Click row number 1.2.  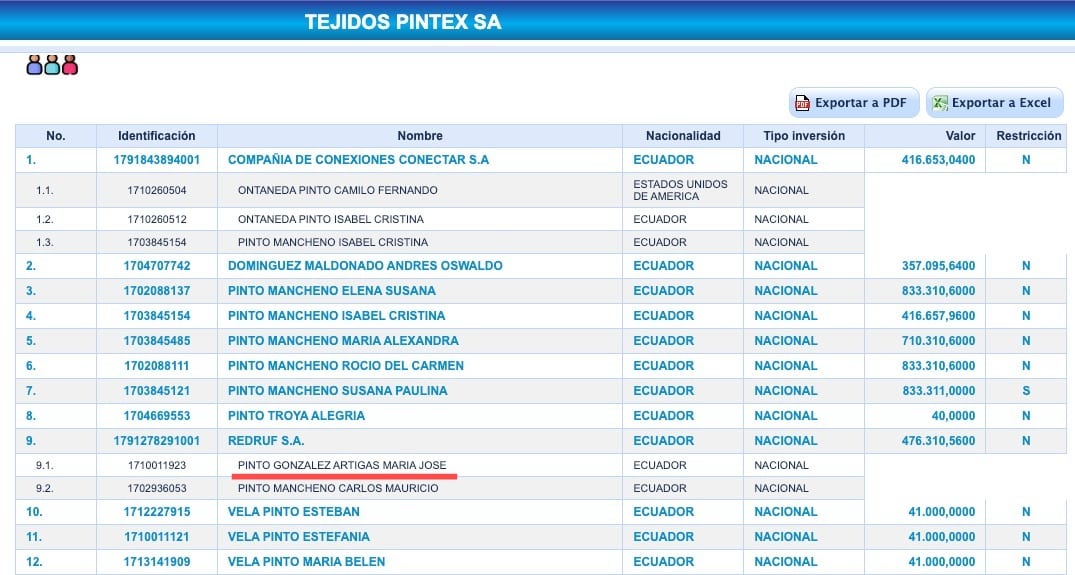point(45,219)
